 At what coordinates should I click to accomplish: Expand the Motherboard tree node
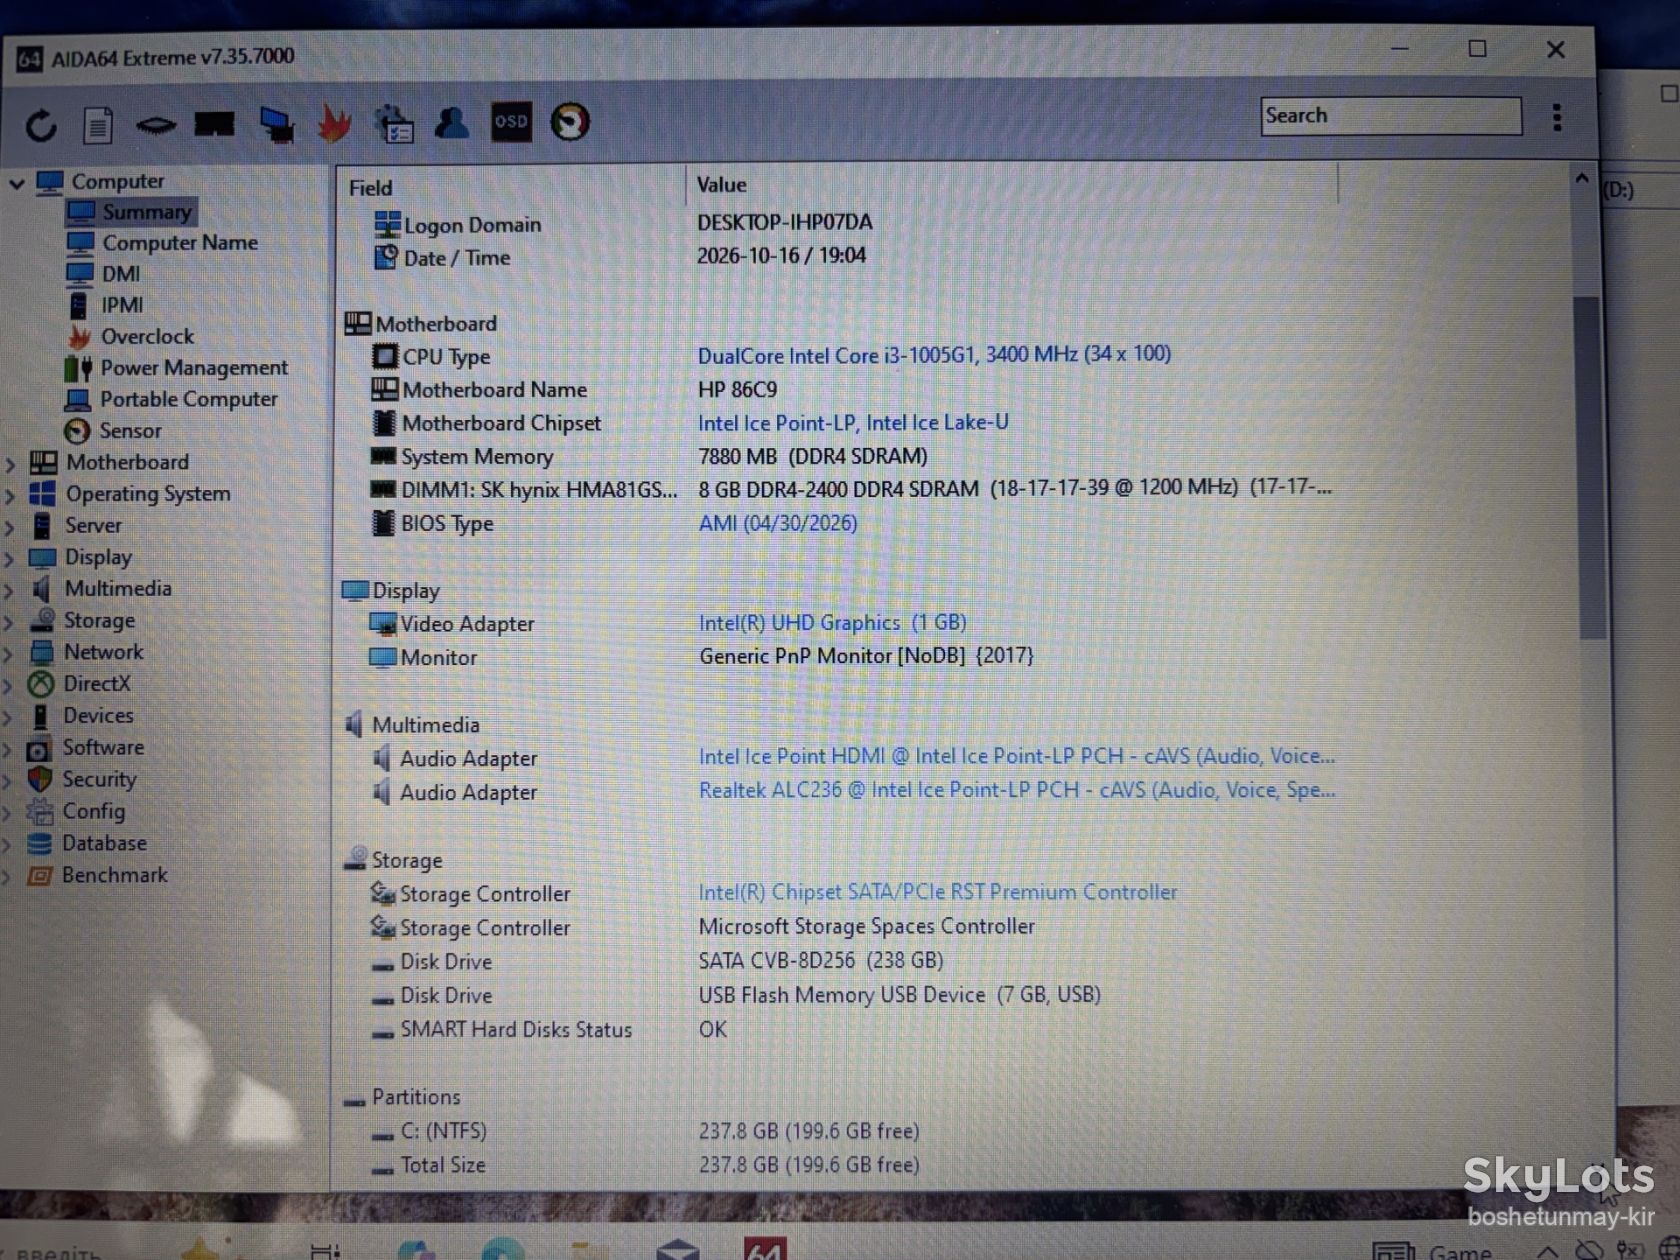10,464
